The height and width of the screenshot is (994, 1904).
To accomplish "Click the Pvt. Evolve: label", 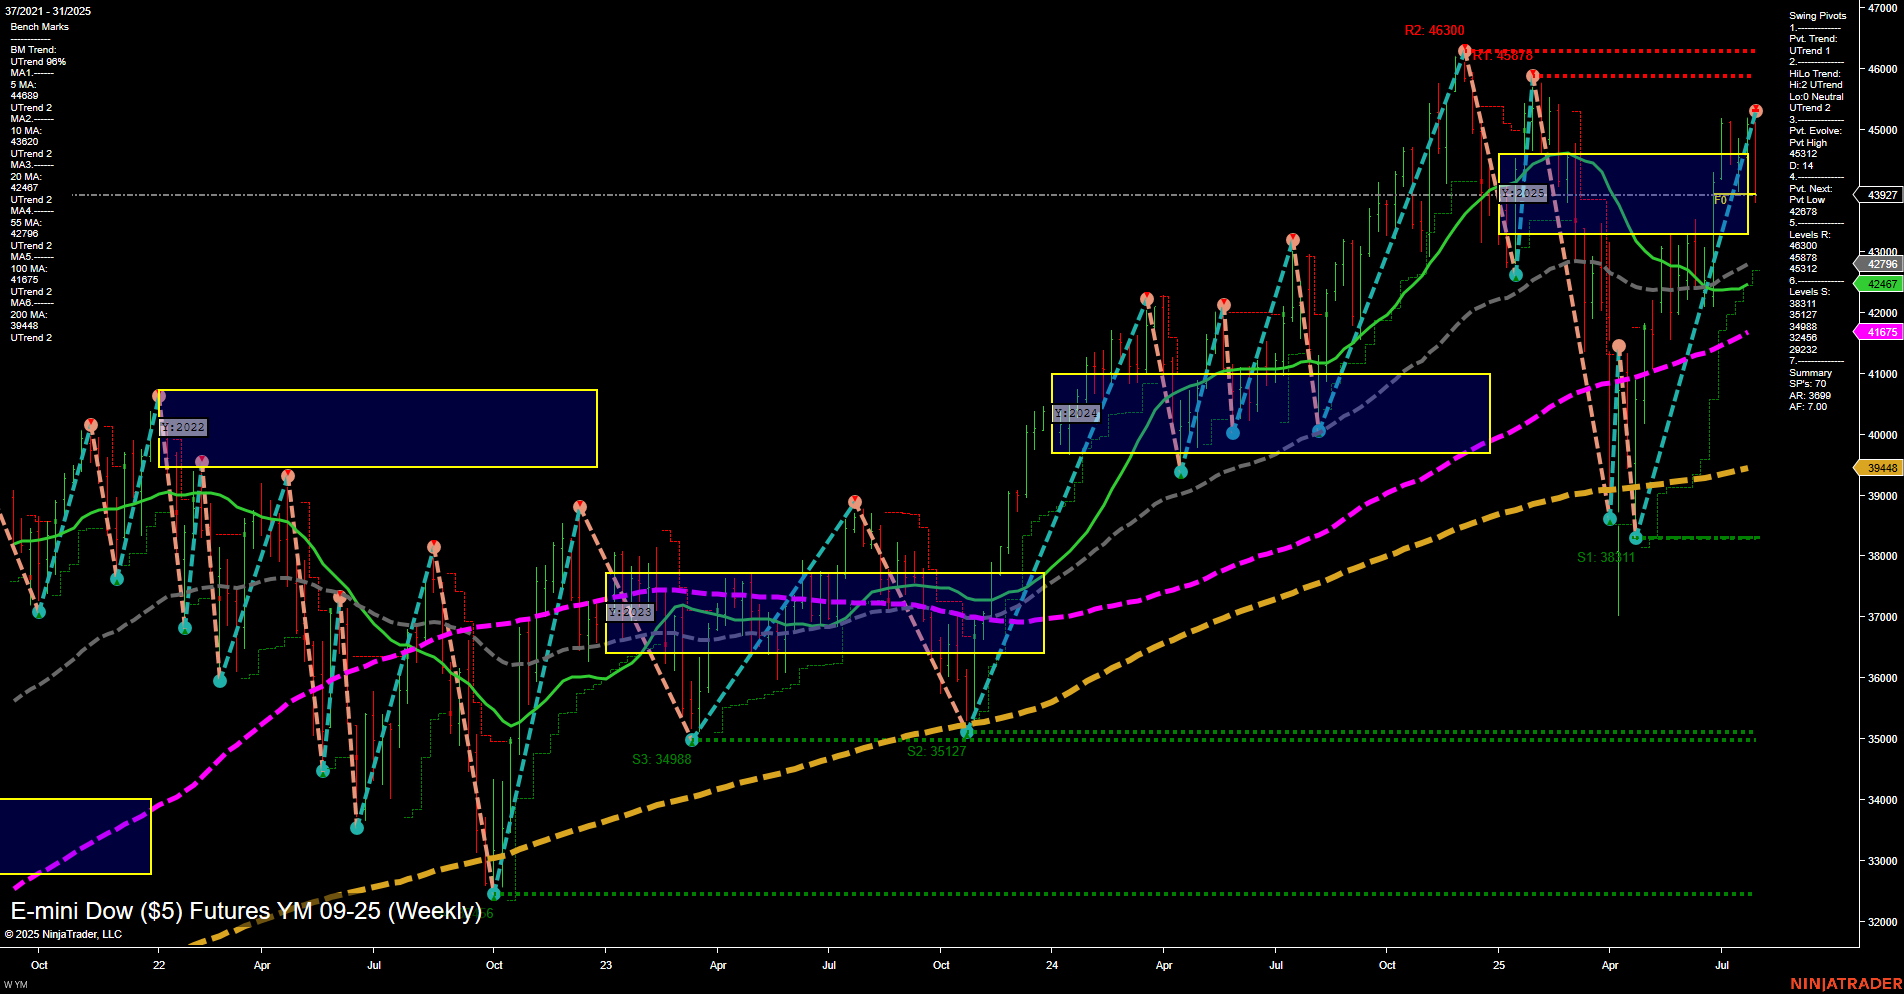I will pyautogui.click(x=1815, y=131).
